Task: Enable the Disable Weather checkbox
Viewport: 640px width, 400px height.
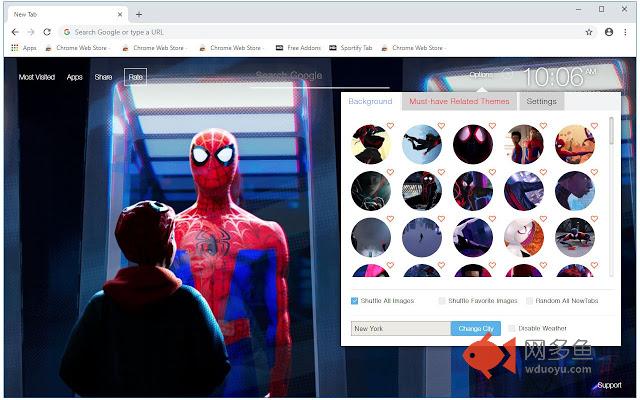Action: [x=511, y=328]
